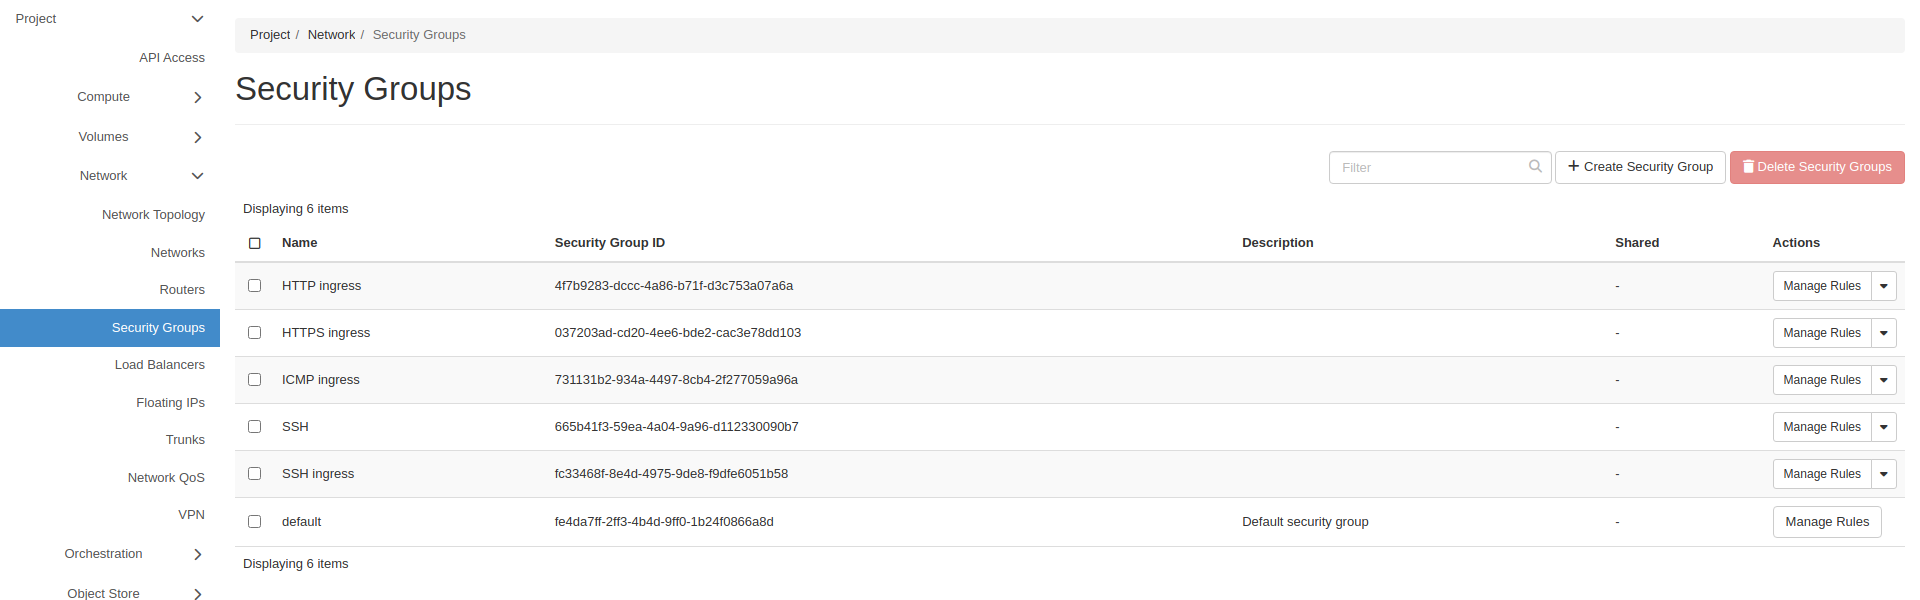
Task: Click the 'HTTP ingress' name cell
Action: pyautogui.click(x=321, y=286)
